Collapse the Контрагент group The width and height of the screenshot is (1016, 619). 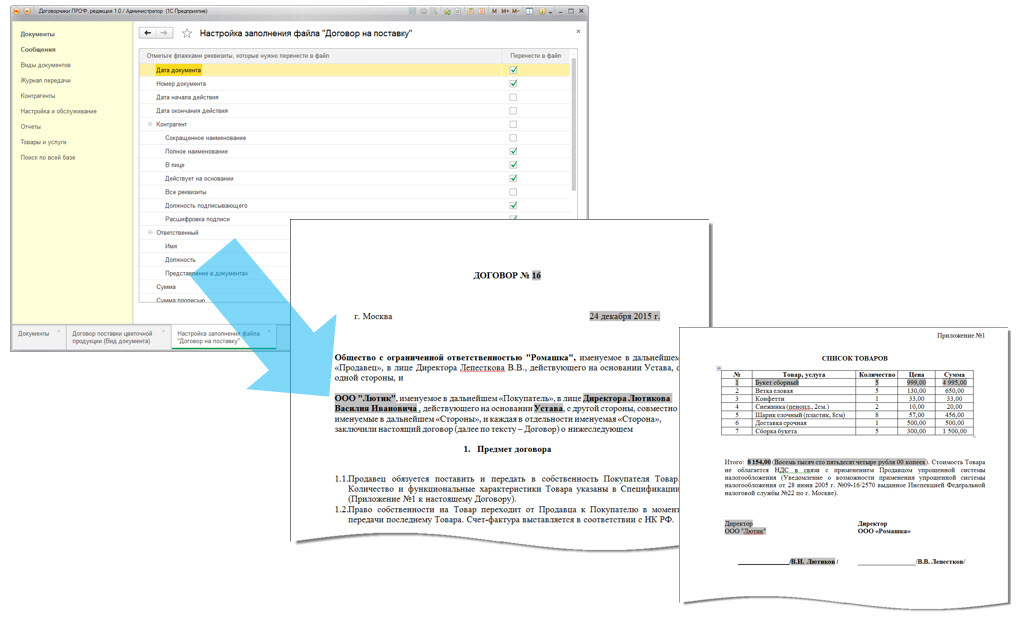coord(150,124)
